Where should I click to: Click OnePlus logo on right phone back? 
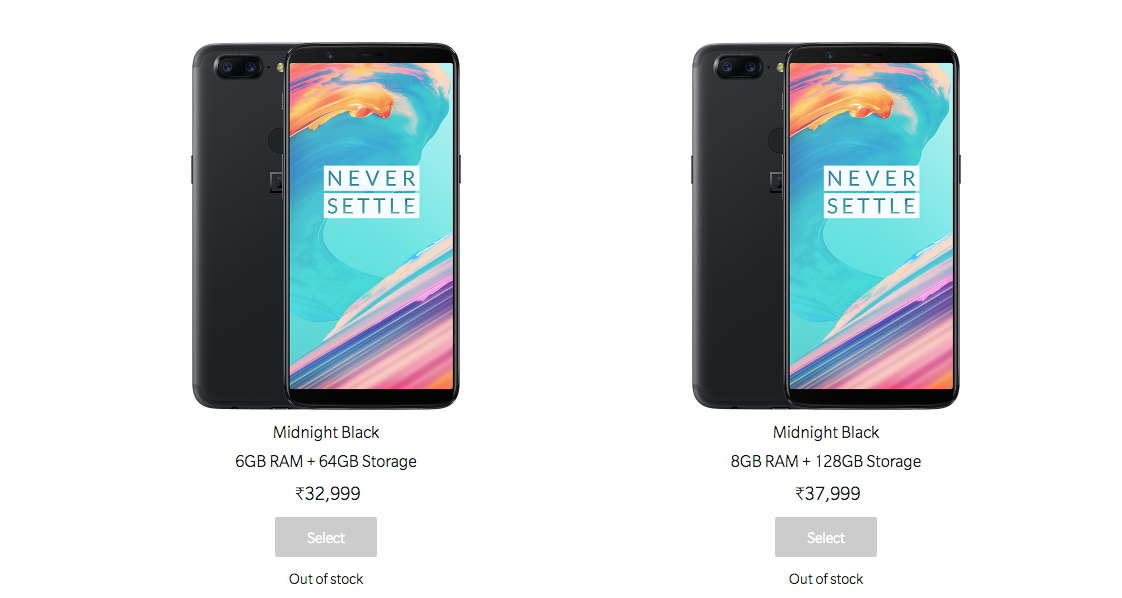point(776,182)
